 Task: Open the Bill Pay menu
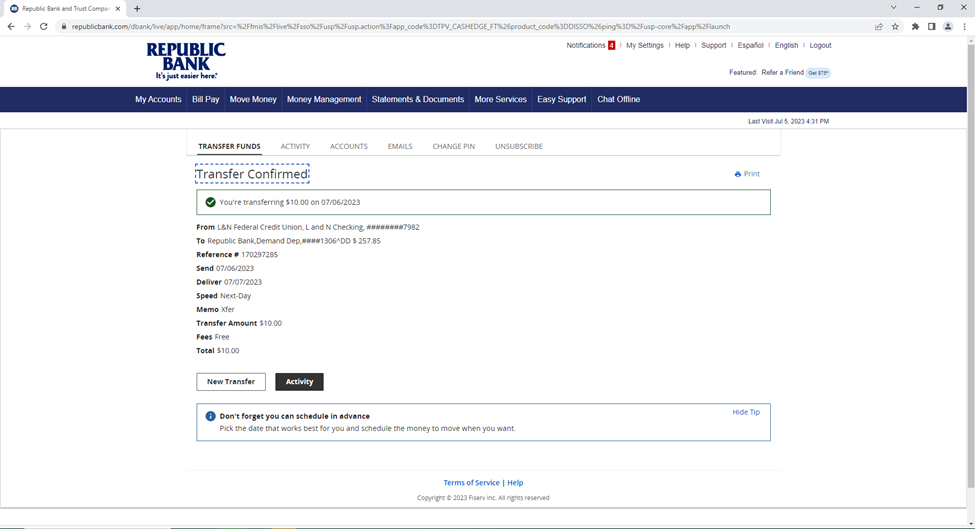205,99
